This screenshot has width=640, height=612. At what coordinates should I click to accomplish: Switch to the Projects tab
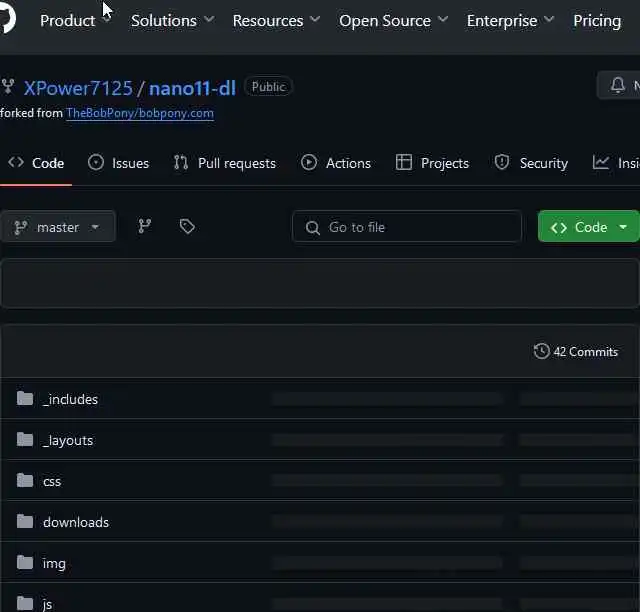coord(432,163)
